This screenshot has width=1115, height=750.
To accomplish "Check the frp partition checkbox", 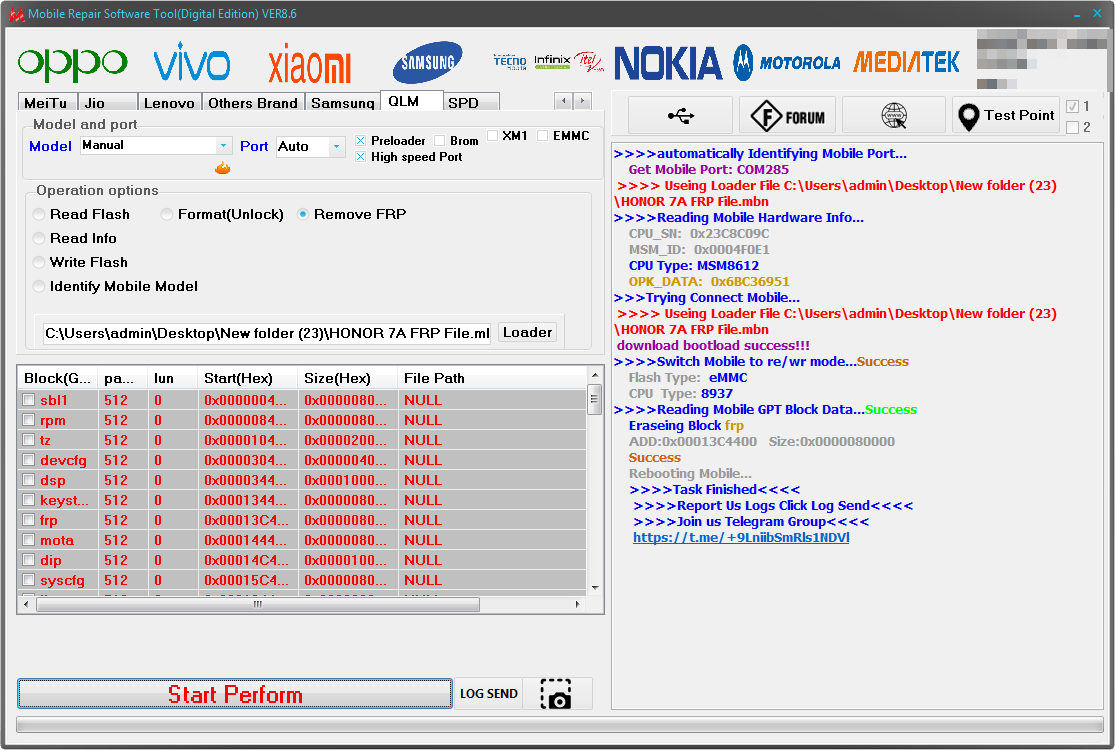I will pyautogui.click(x=28, y=520).
